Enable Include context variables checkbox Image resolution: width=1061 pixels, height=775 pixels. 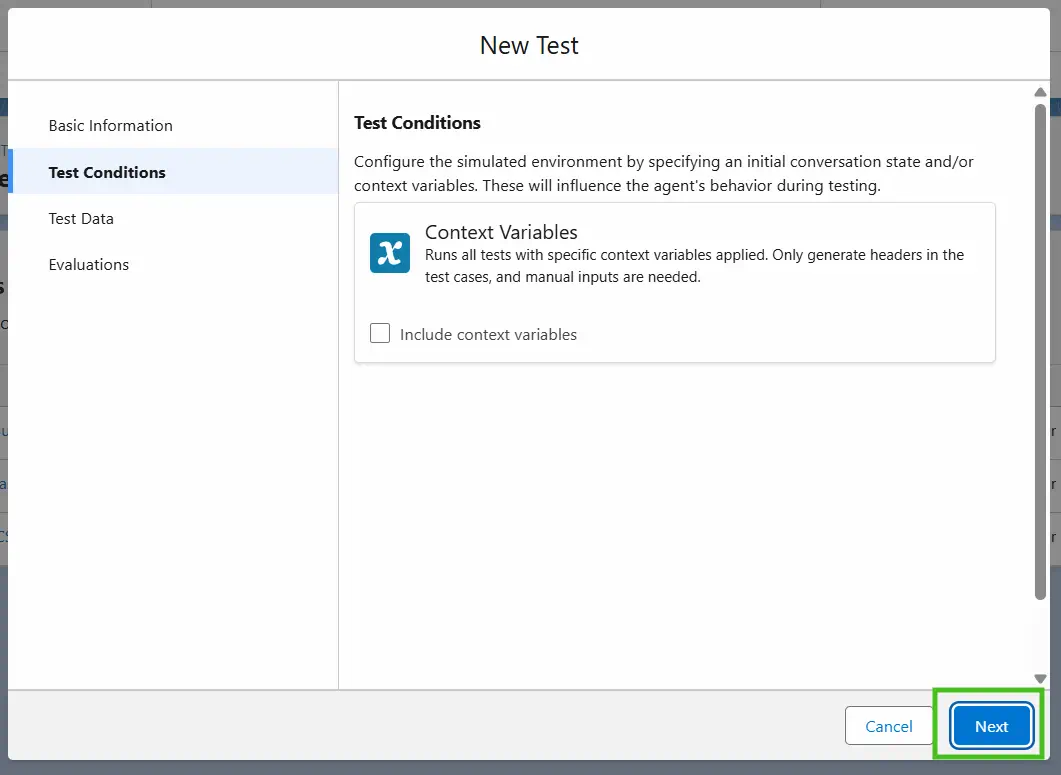tap(380, 334)
